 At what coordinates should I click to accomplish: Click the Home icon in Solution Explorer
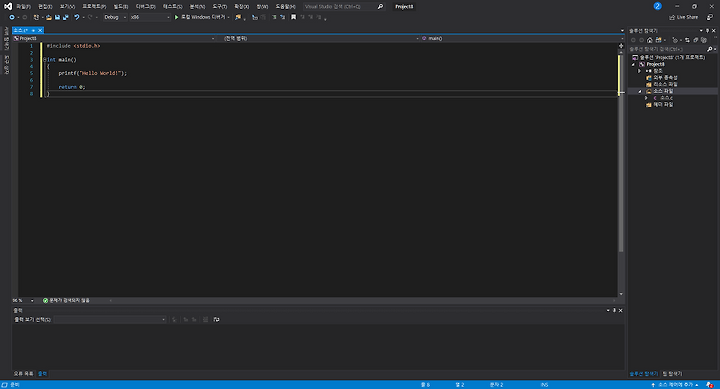pyautogui.click(x=650, y=40)
